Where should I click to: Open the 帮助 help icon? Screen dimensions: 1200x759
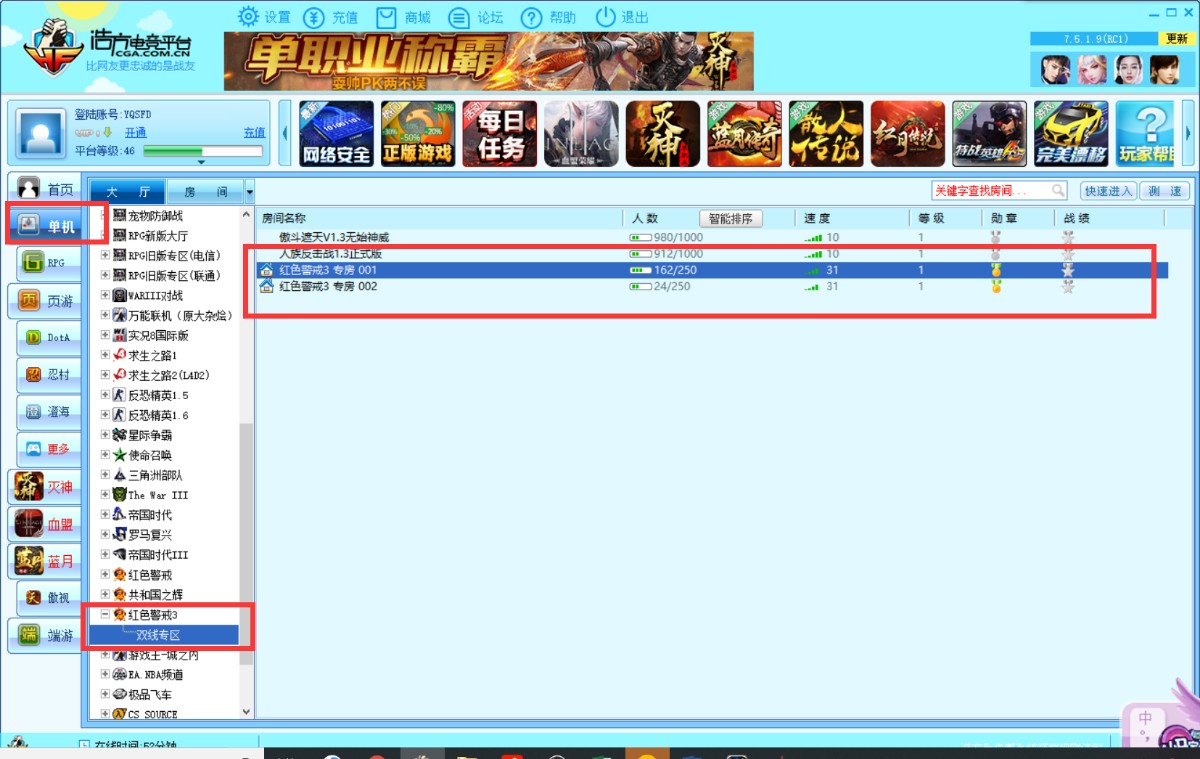(532, 17)
